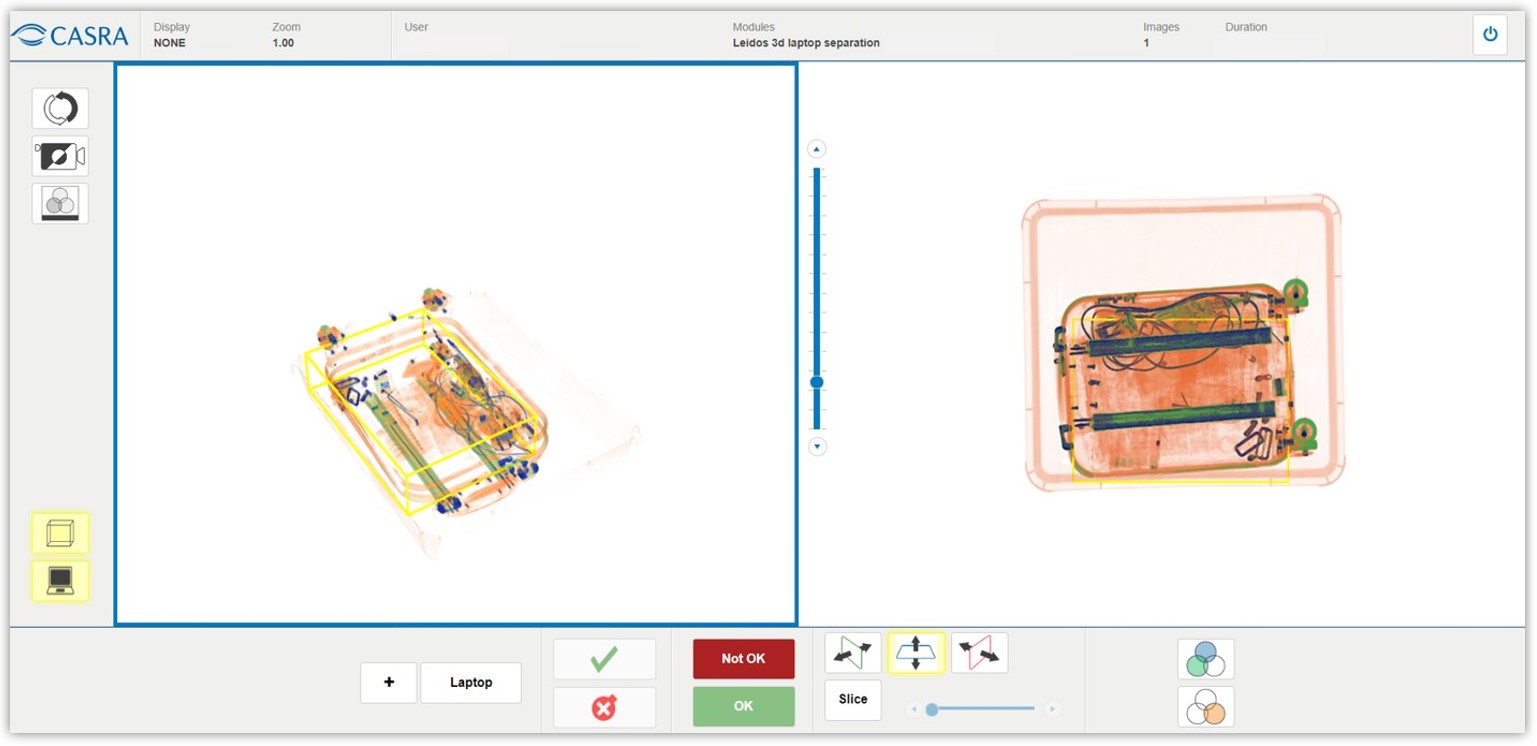The height and width of the screenshot is (746, 1537).
Task: Toggle the top-down view orientation icon
Action: tap(916, 653)
